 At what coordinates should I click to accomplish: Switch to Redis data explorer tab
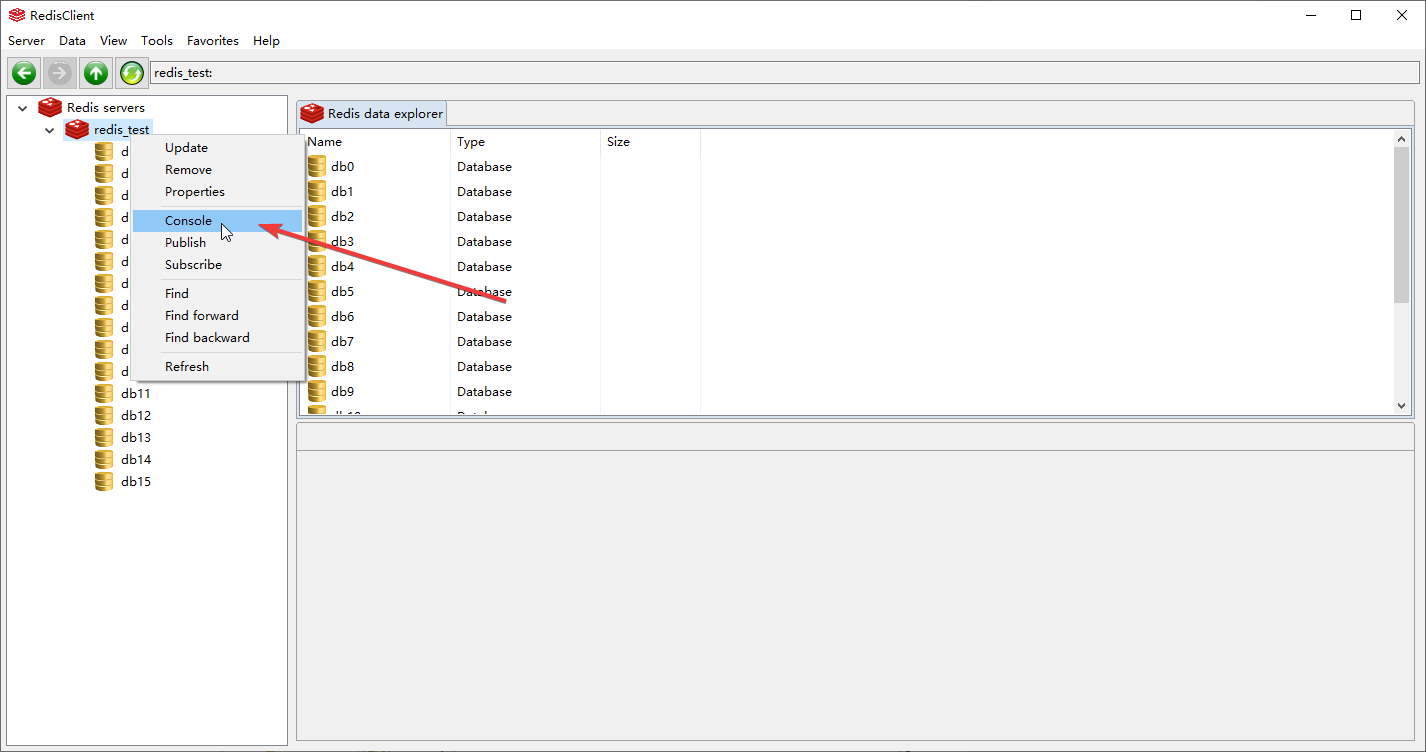coord(372,113)
